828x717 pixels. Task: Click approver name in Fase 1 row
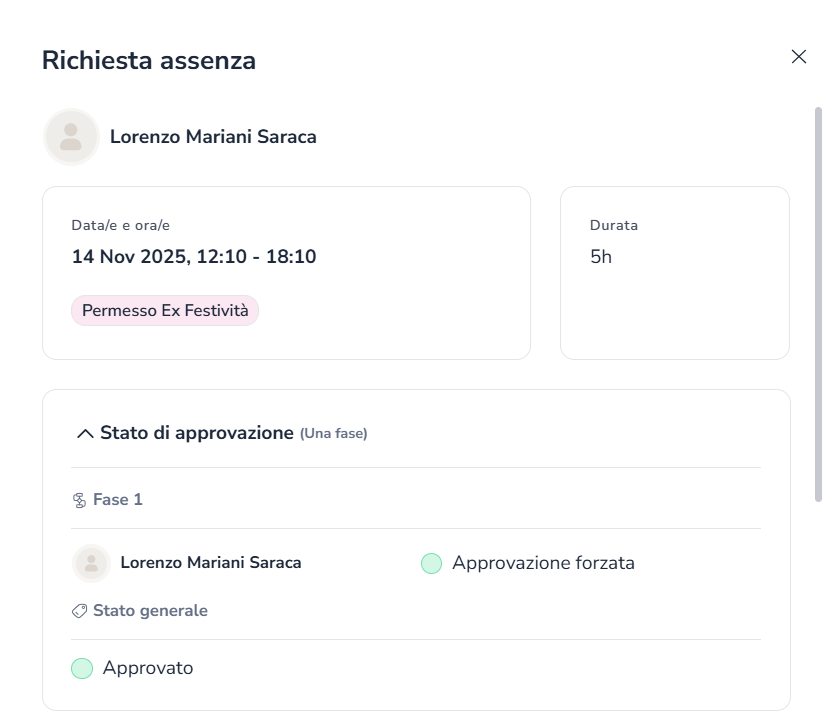click(210, 563)
